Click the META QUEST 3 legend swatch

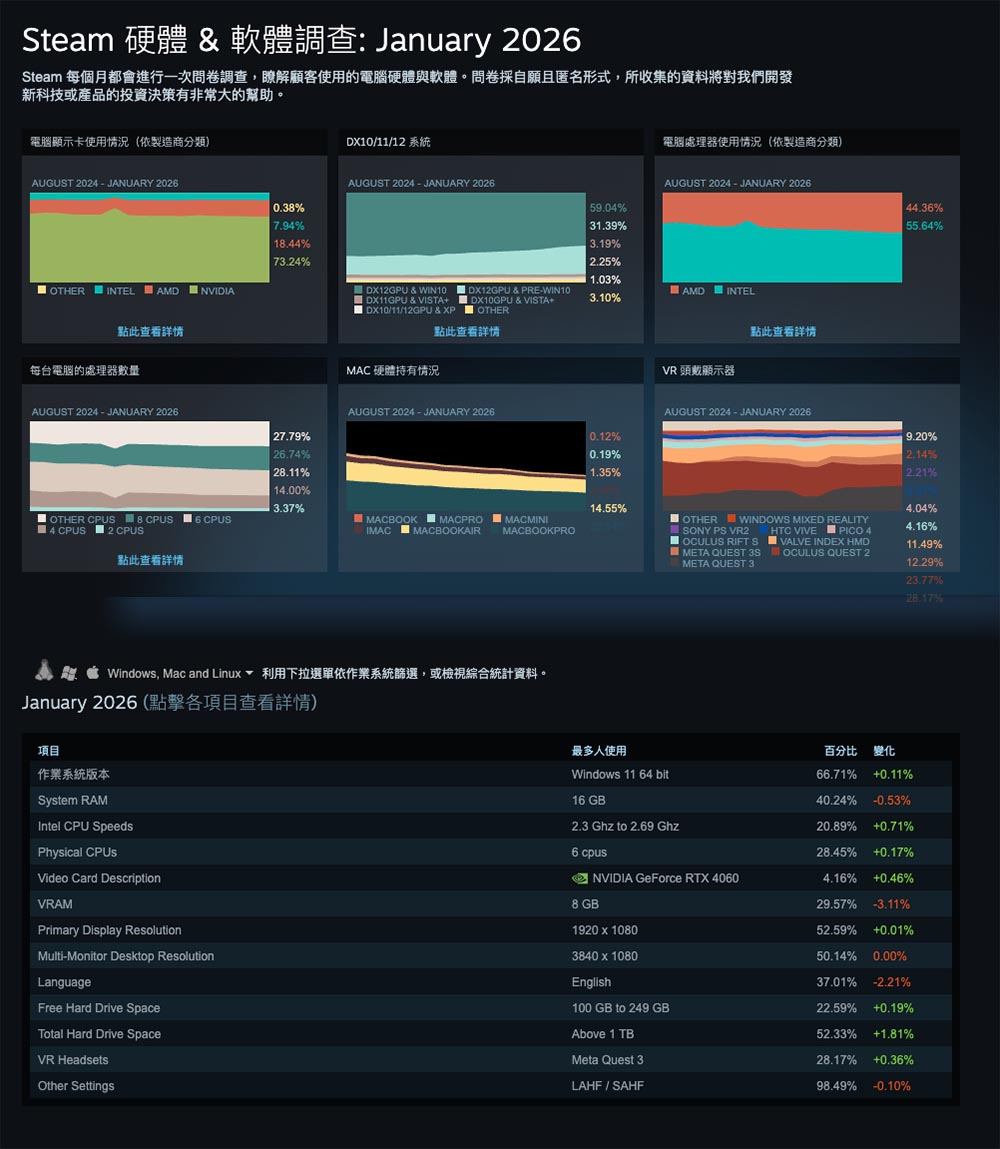674,564
